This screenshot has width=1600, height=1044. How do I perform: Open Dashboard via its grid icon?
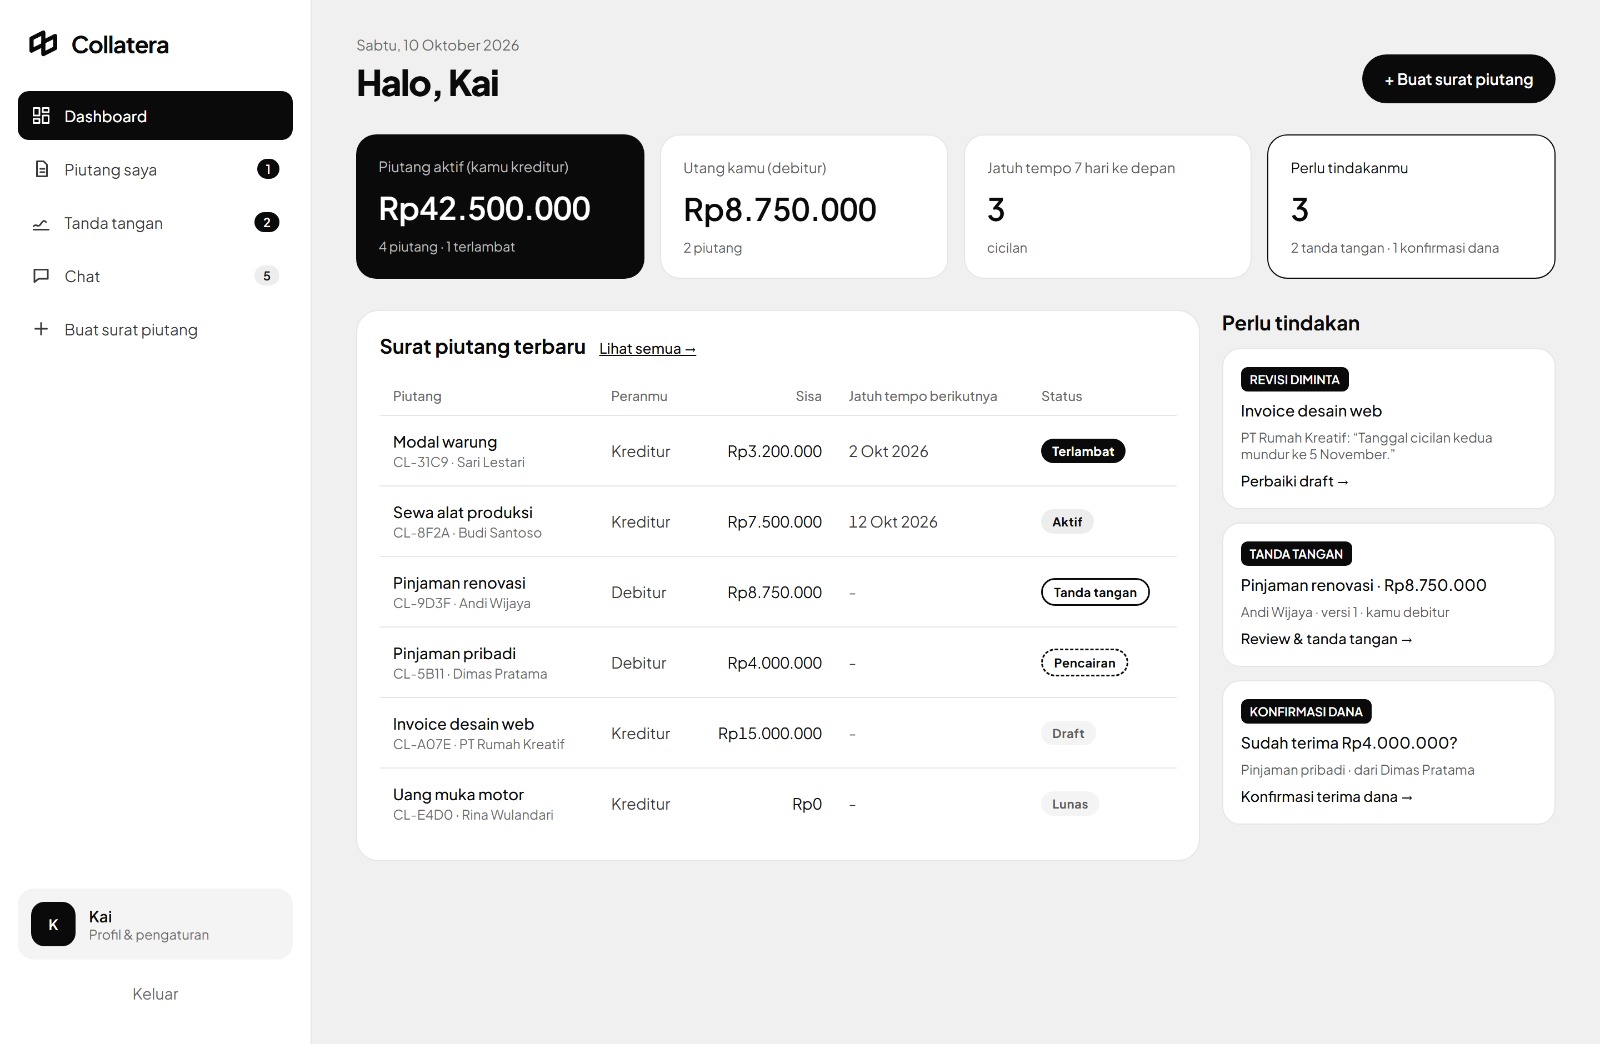tap(41, 116)
